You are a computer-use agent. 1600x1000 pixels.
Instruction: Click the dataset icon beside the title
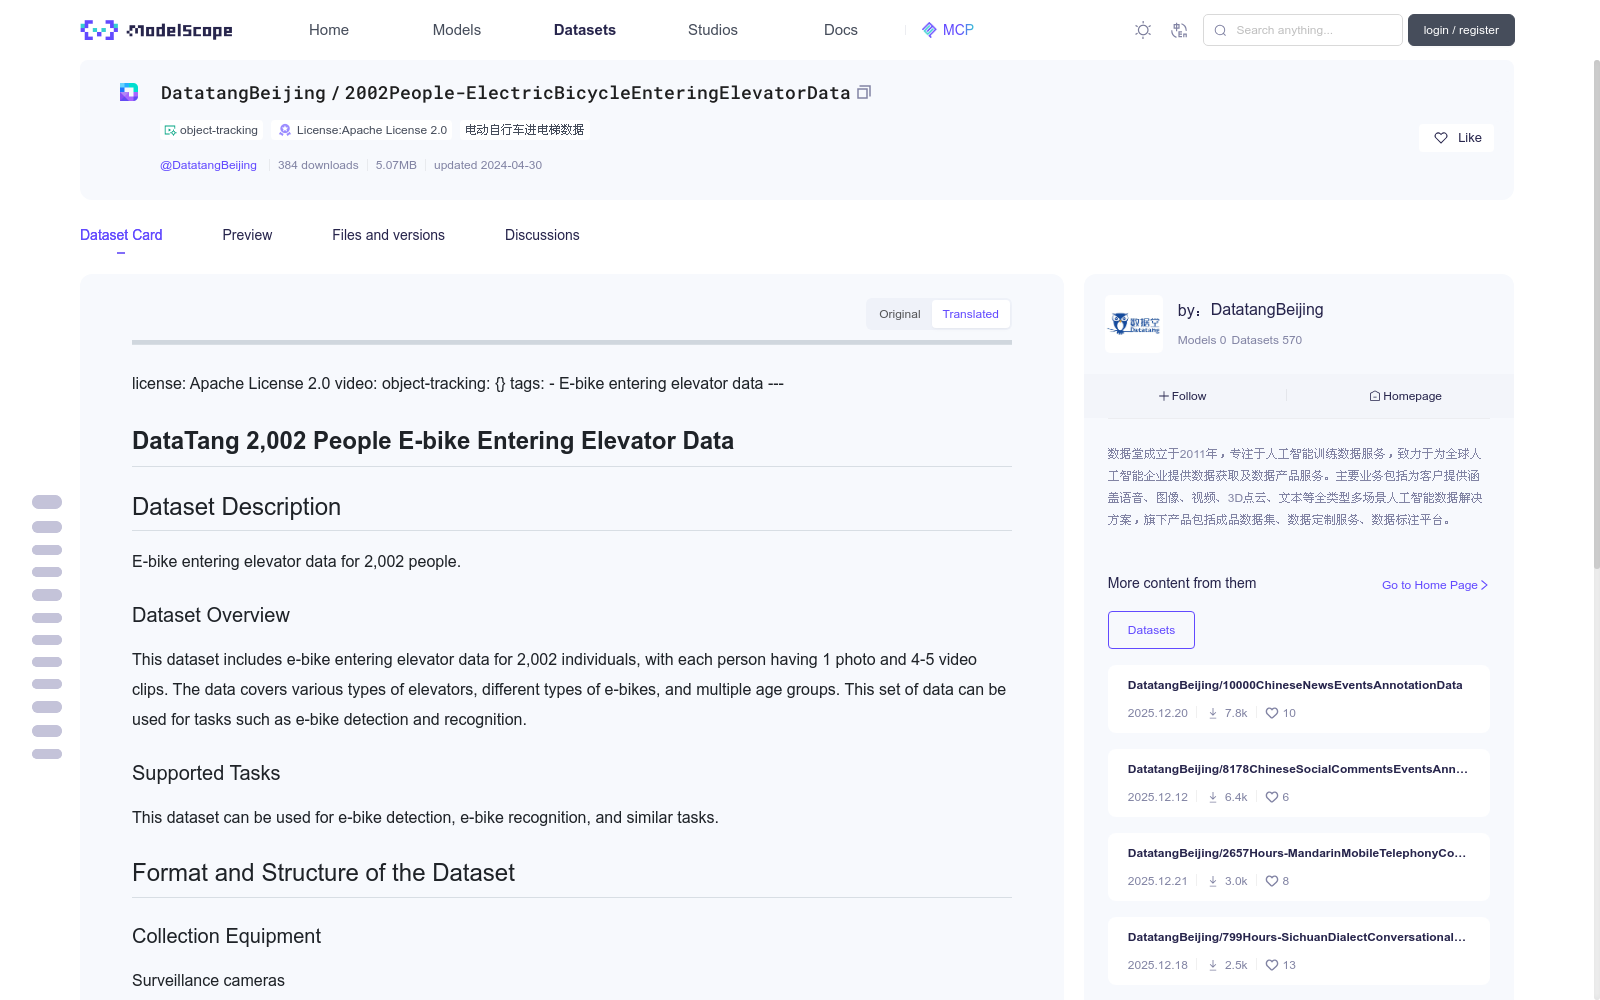[129, 92]
